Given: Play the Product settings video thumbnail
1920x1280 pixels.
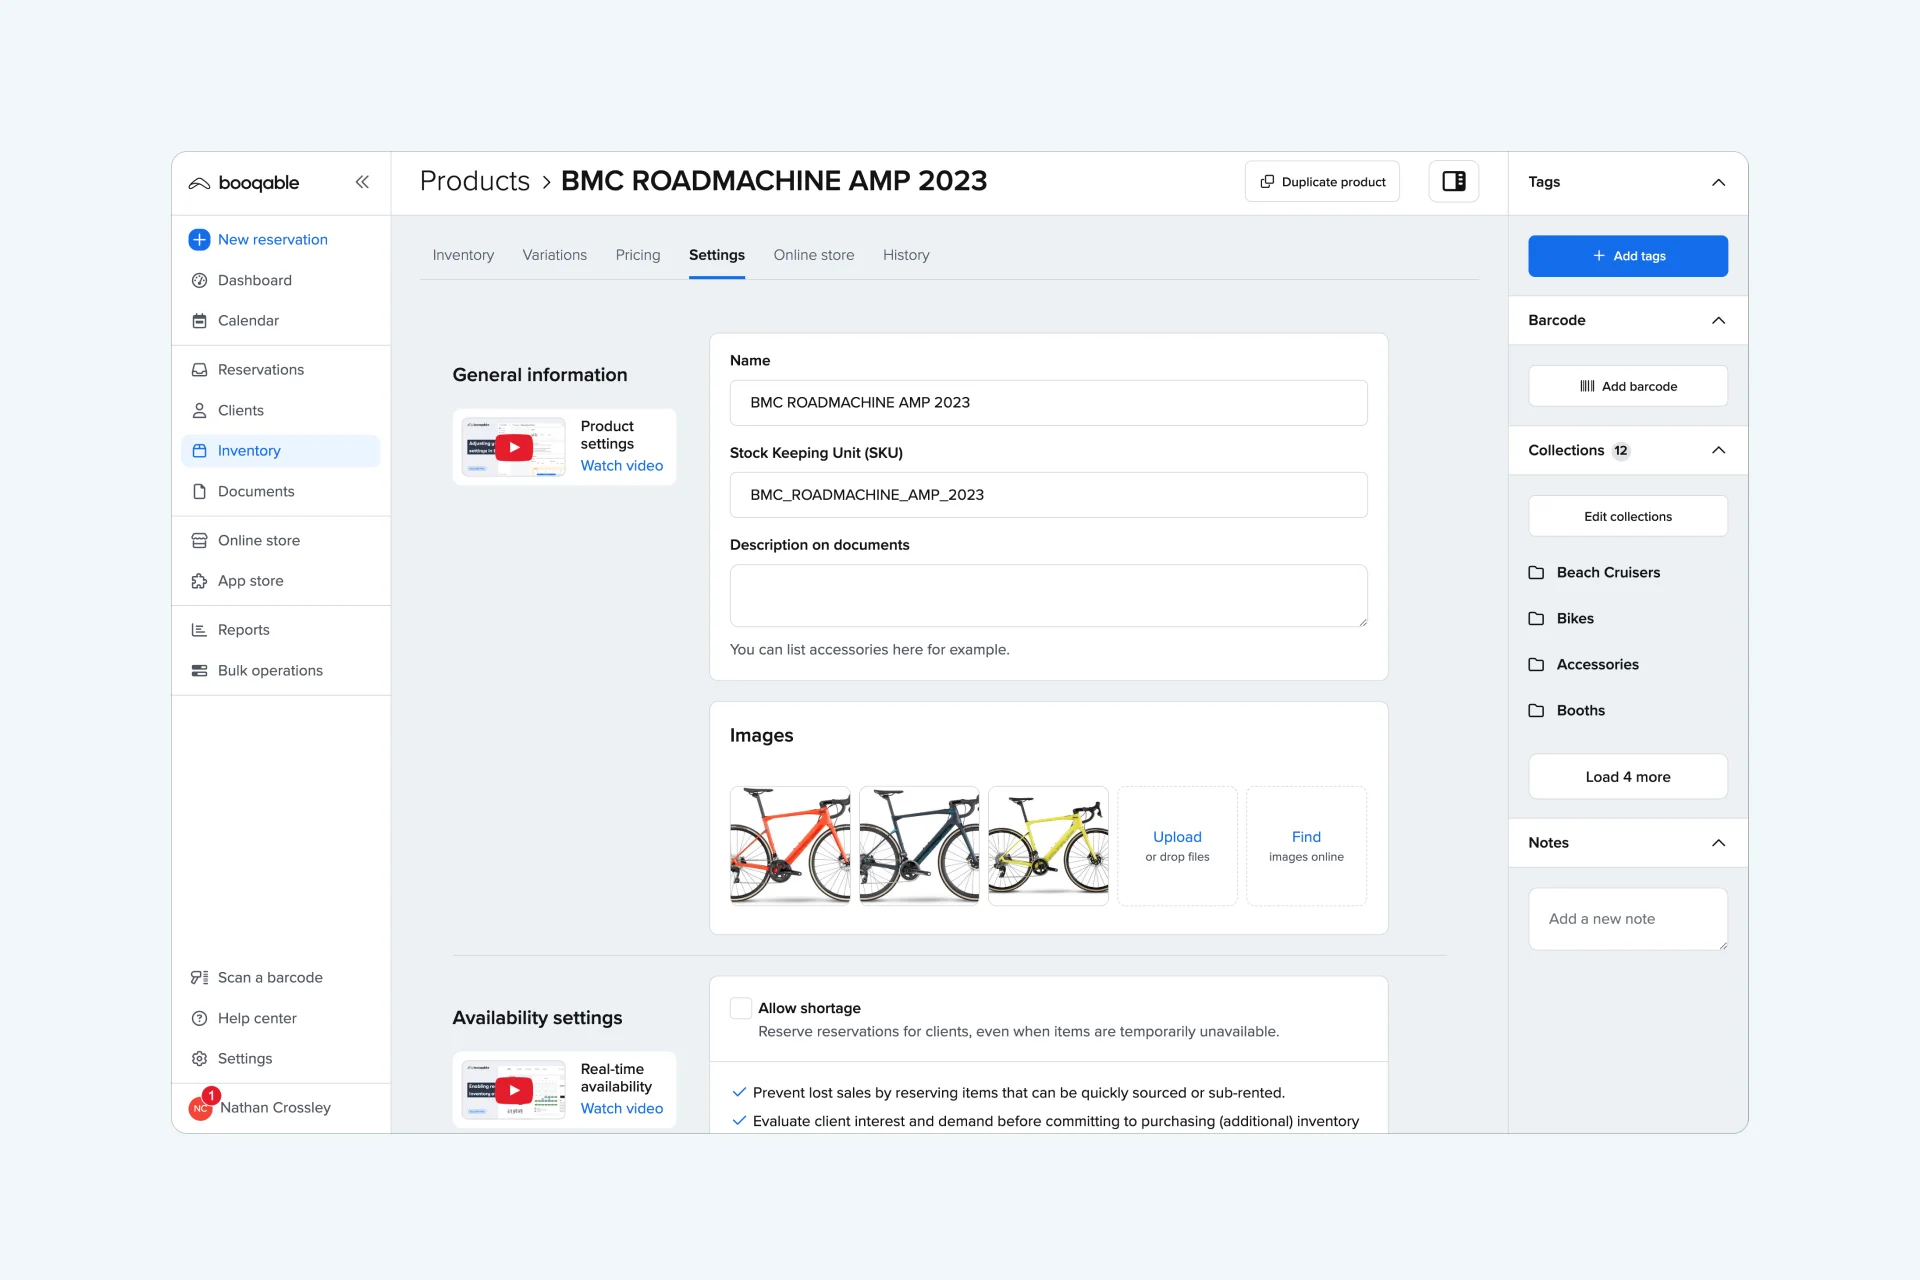Looking at the screenshot, I should coord(514,448).
